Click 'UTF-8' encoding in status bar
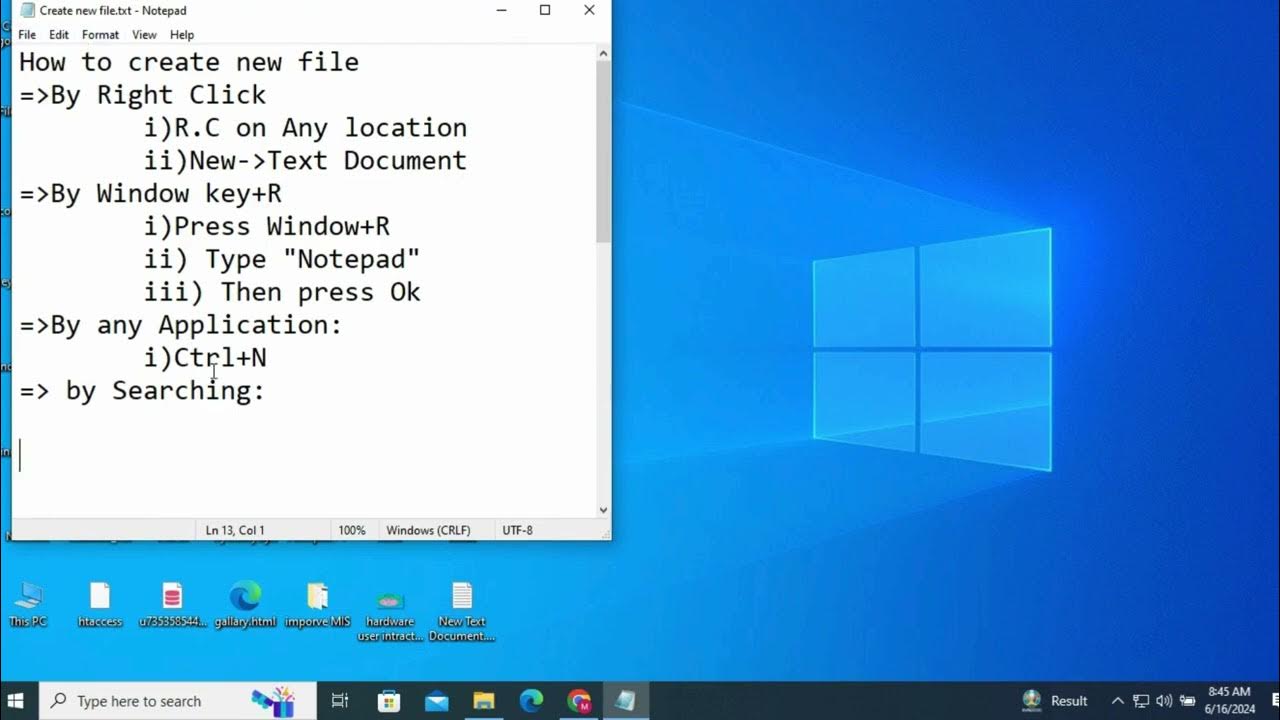1280x720 pixels. [517, 530]
